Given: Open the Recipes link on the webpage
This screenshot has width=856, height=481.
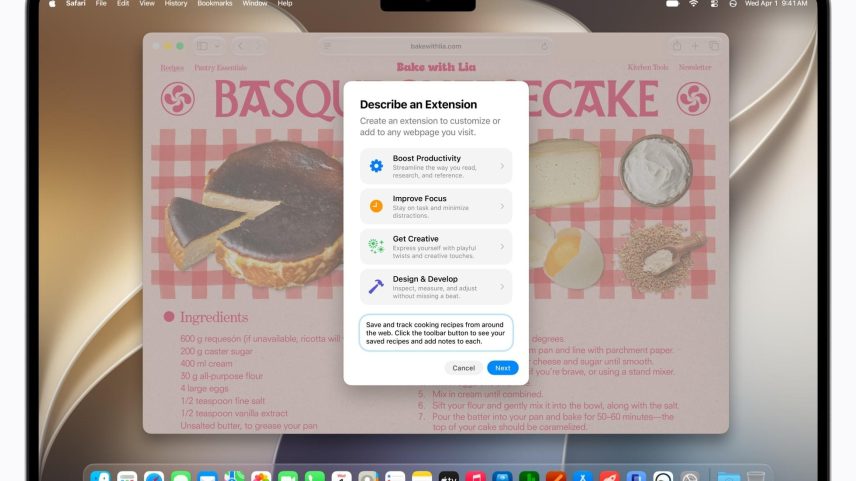Looking at the screenshot, I should (172, 68).
